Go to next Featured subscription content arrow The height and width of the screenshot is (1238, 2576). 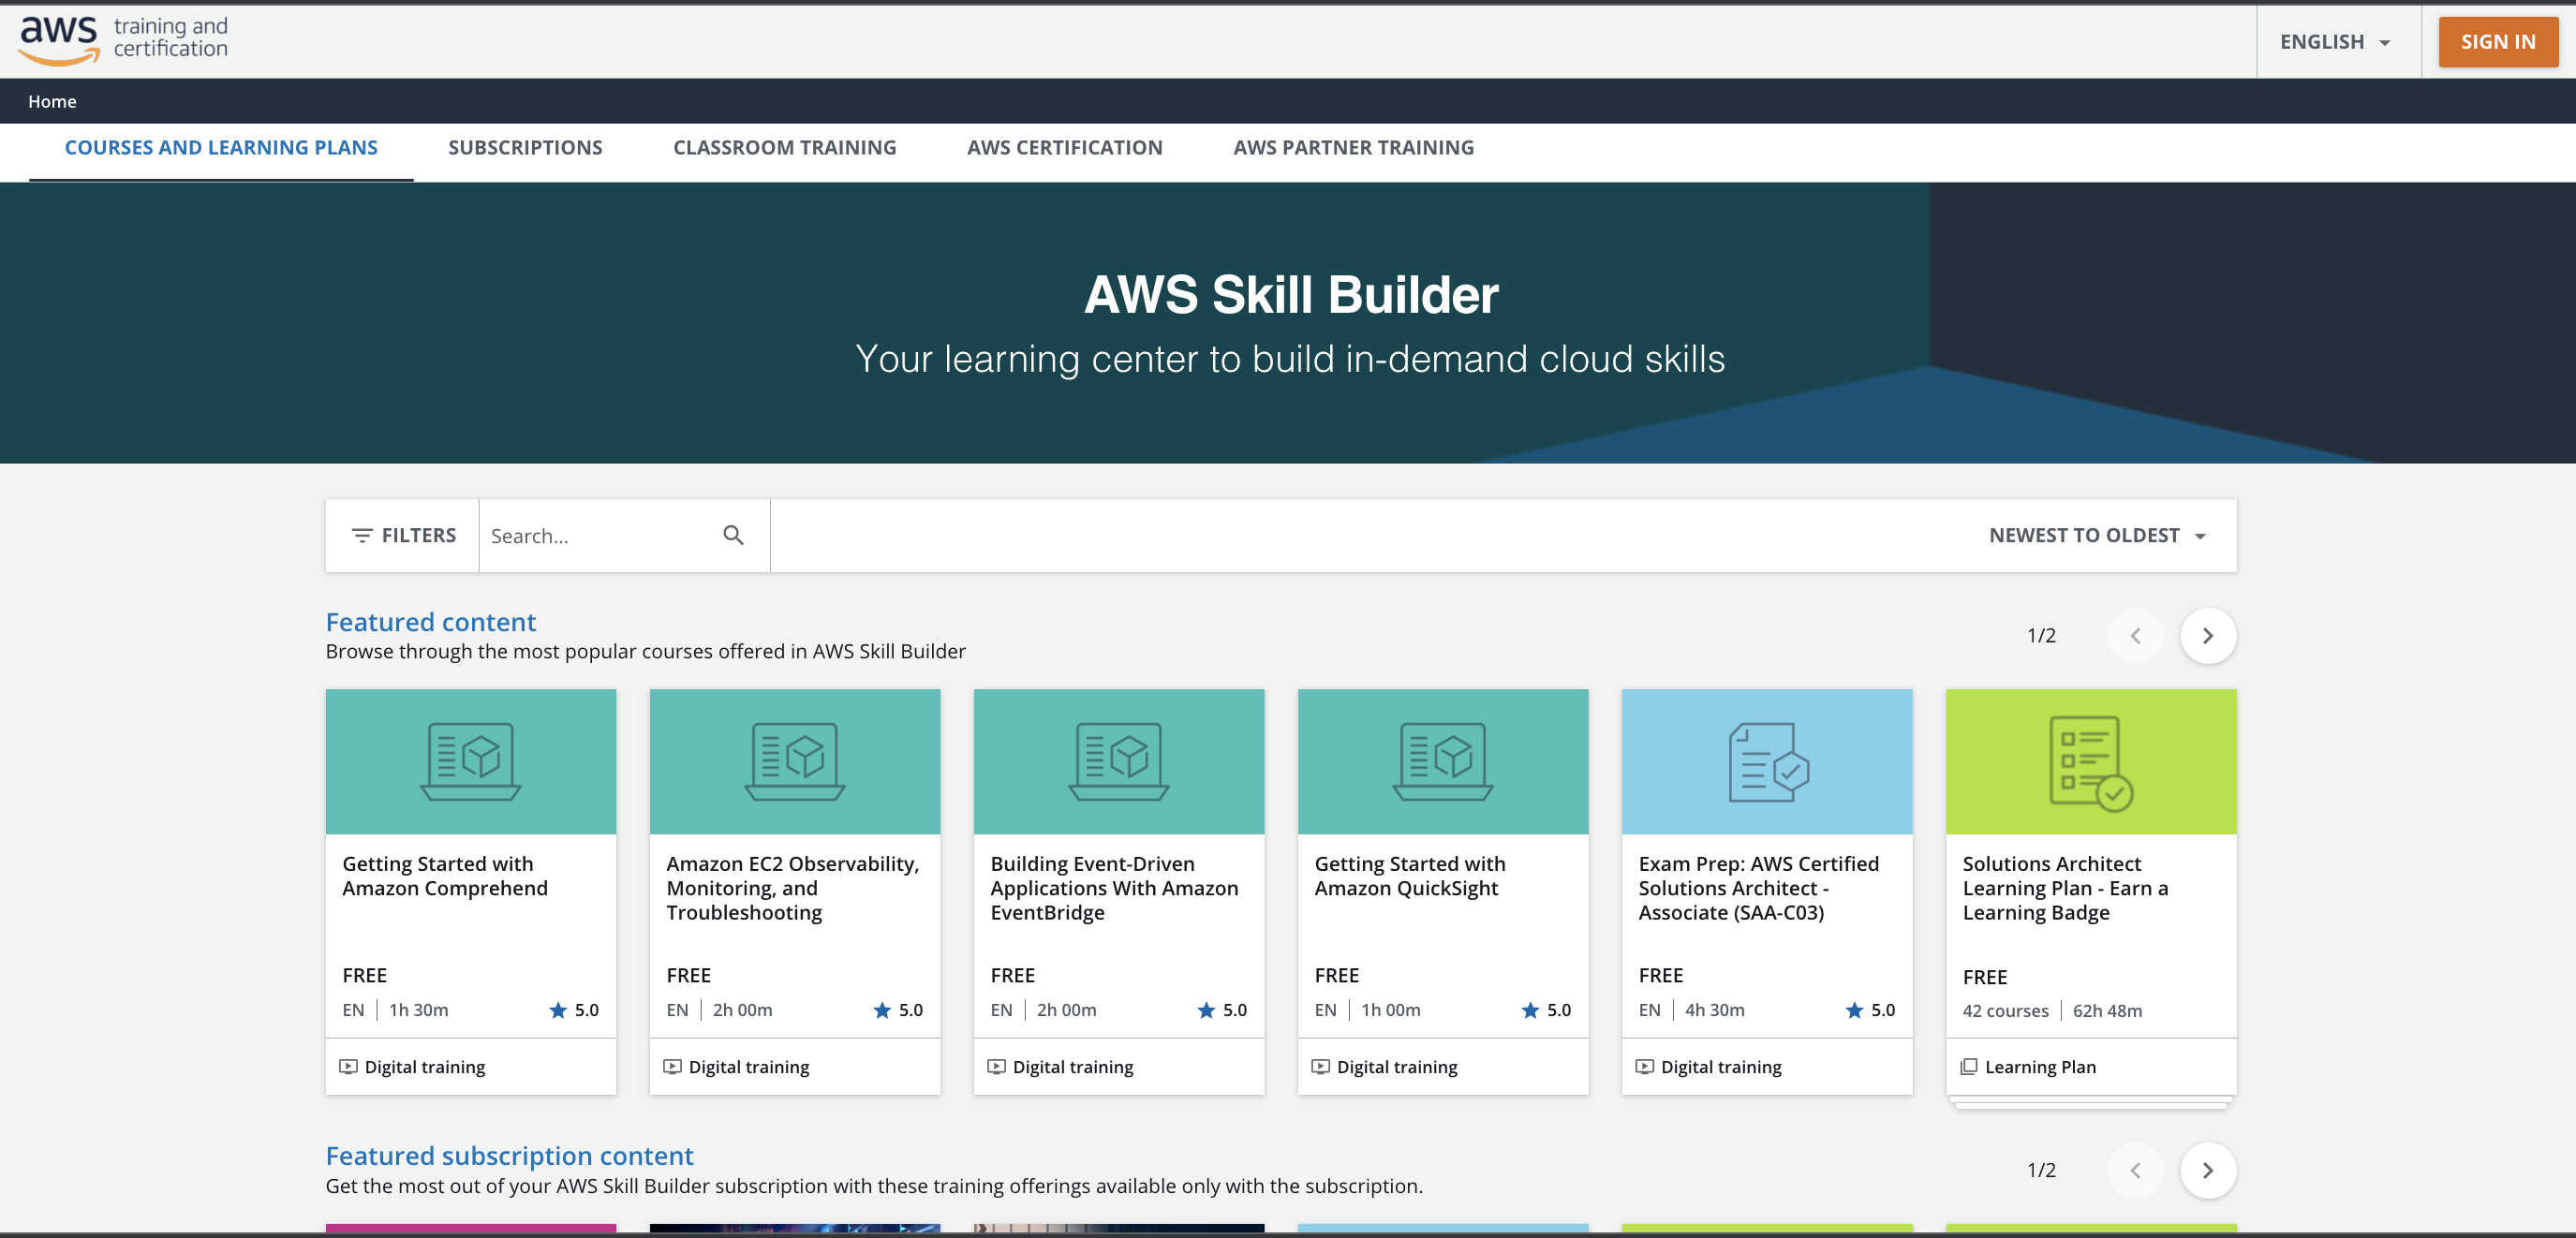pos(2208,1170)
